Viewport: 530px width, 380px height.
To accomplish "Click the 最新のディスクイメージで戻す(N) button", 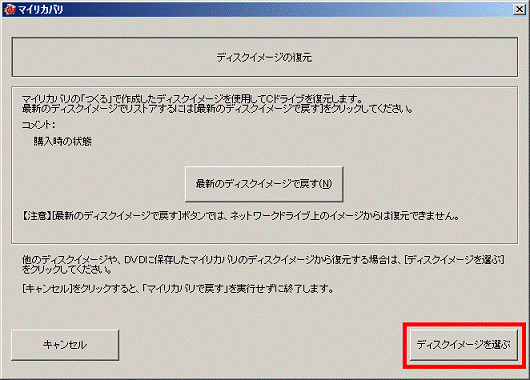I will 264,184.
